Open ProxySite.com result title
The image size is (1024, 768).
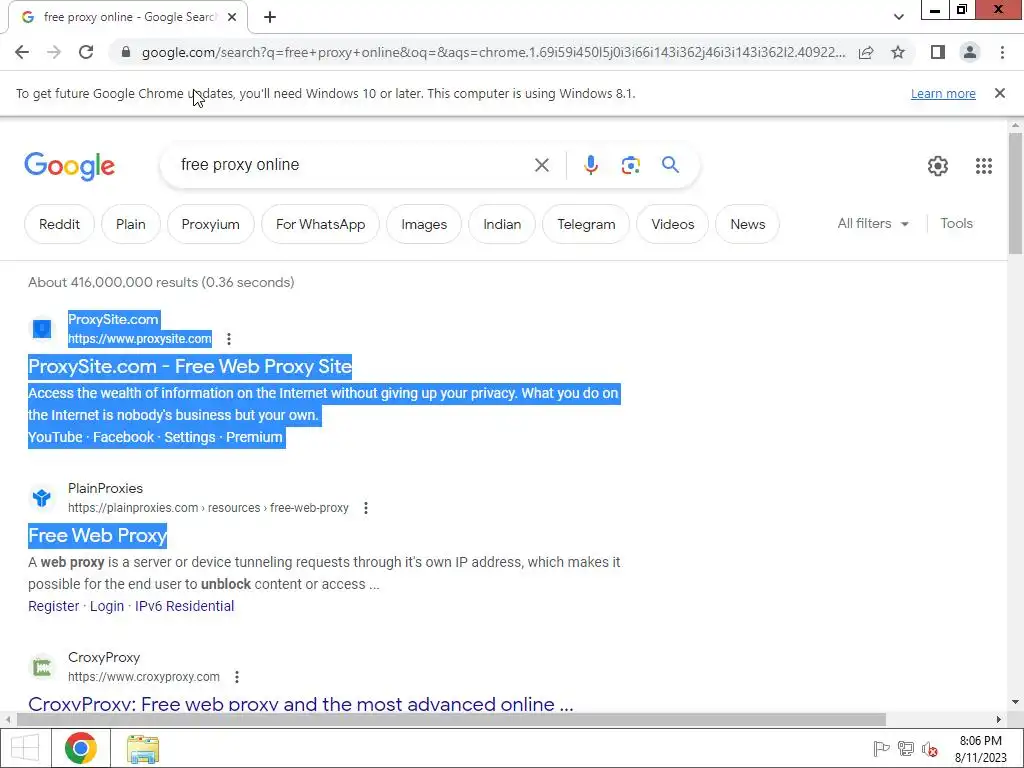pos(190,366)
